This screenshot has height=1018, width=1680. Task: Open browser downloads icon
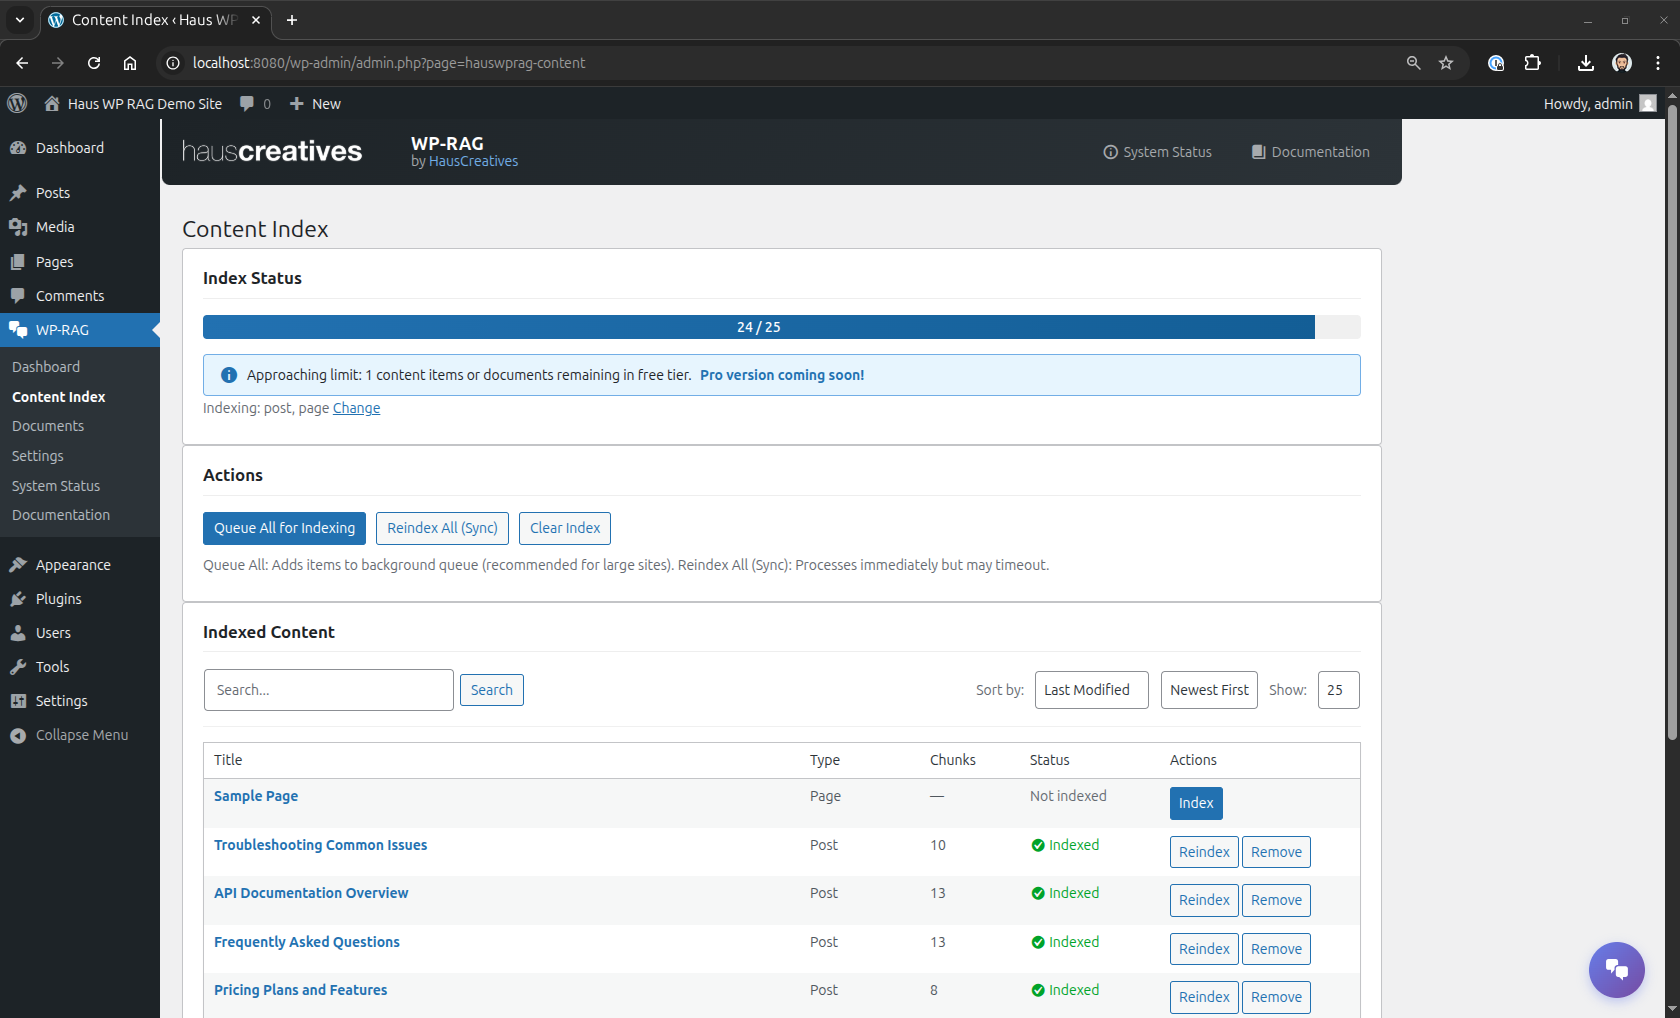click(1586, 63)
